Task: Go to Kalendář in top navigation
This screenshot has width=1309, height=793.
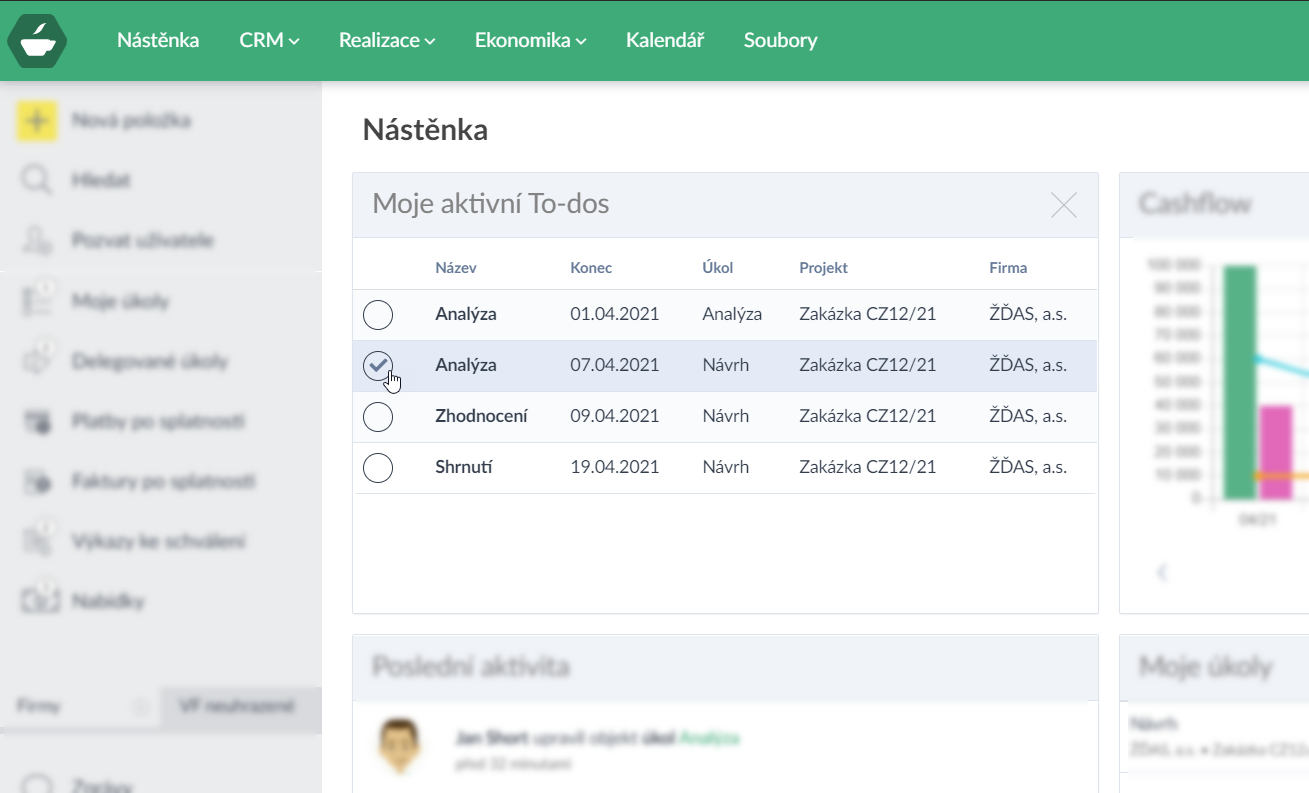Action: tap(665, 41)
